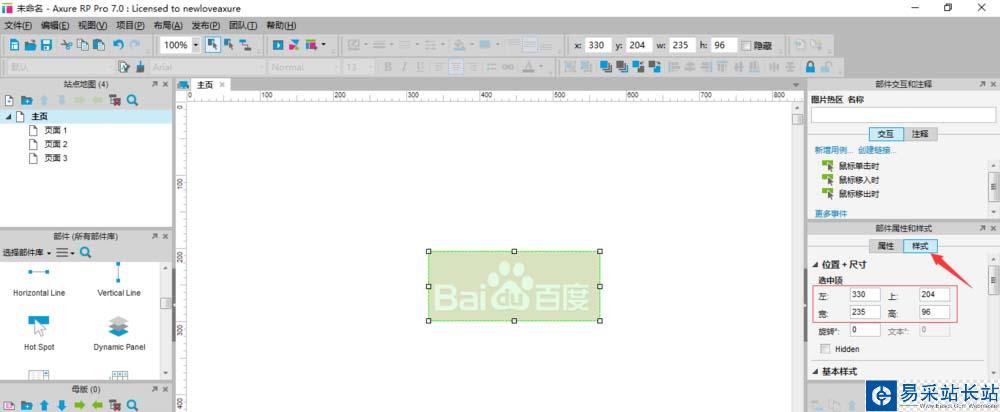Select the Hot Spot widget
Screen dimensions: 1000x412
coord(39,333)
